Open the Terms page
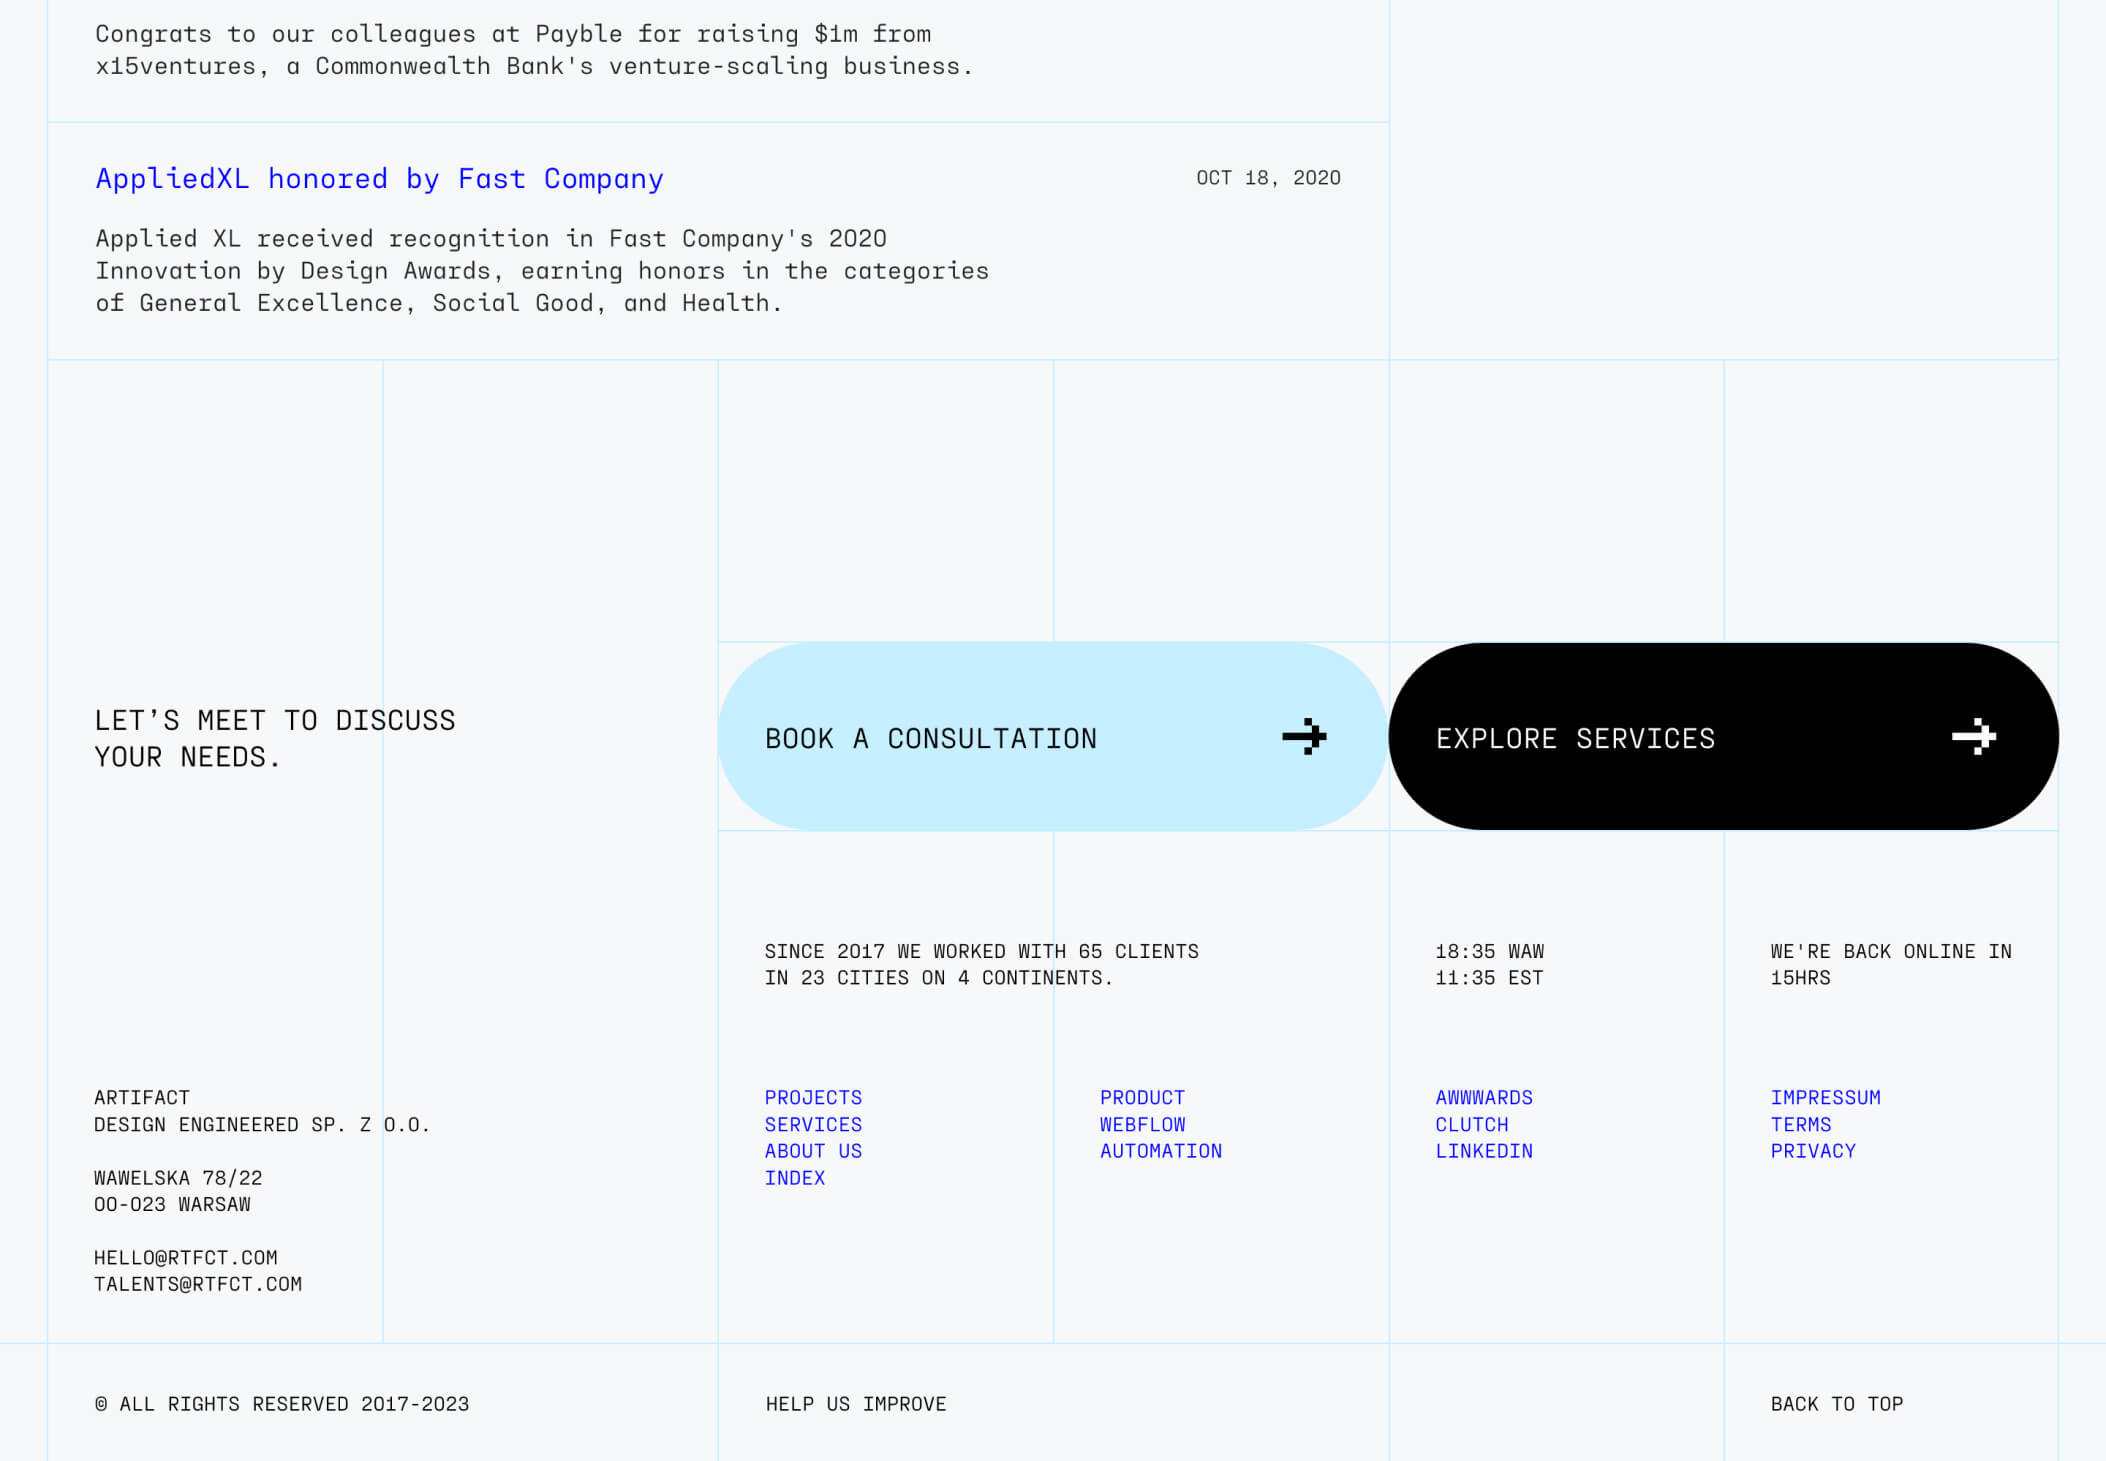 pos(1800,1124)
